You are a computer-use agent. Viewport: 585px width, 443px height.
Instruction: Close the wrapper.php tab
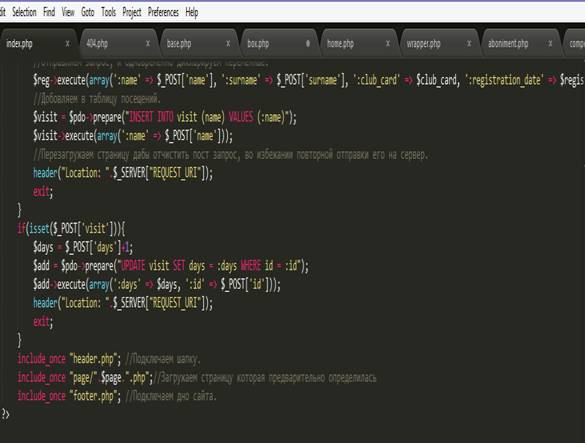coord(469,44)
